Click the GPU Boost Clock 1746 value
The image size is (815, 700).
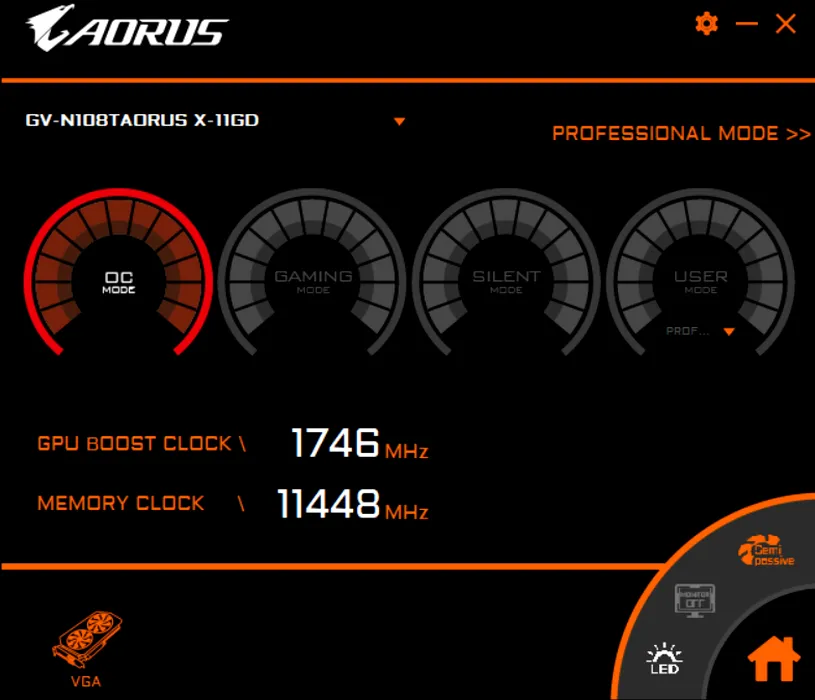pyautogui.click(x=335, y=443)
